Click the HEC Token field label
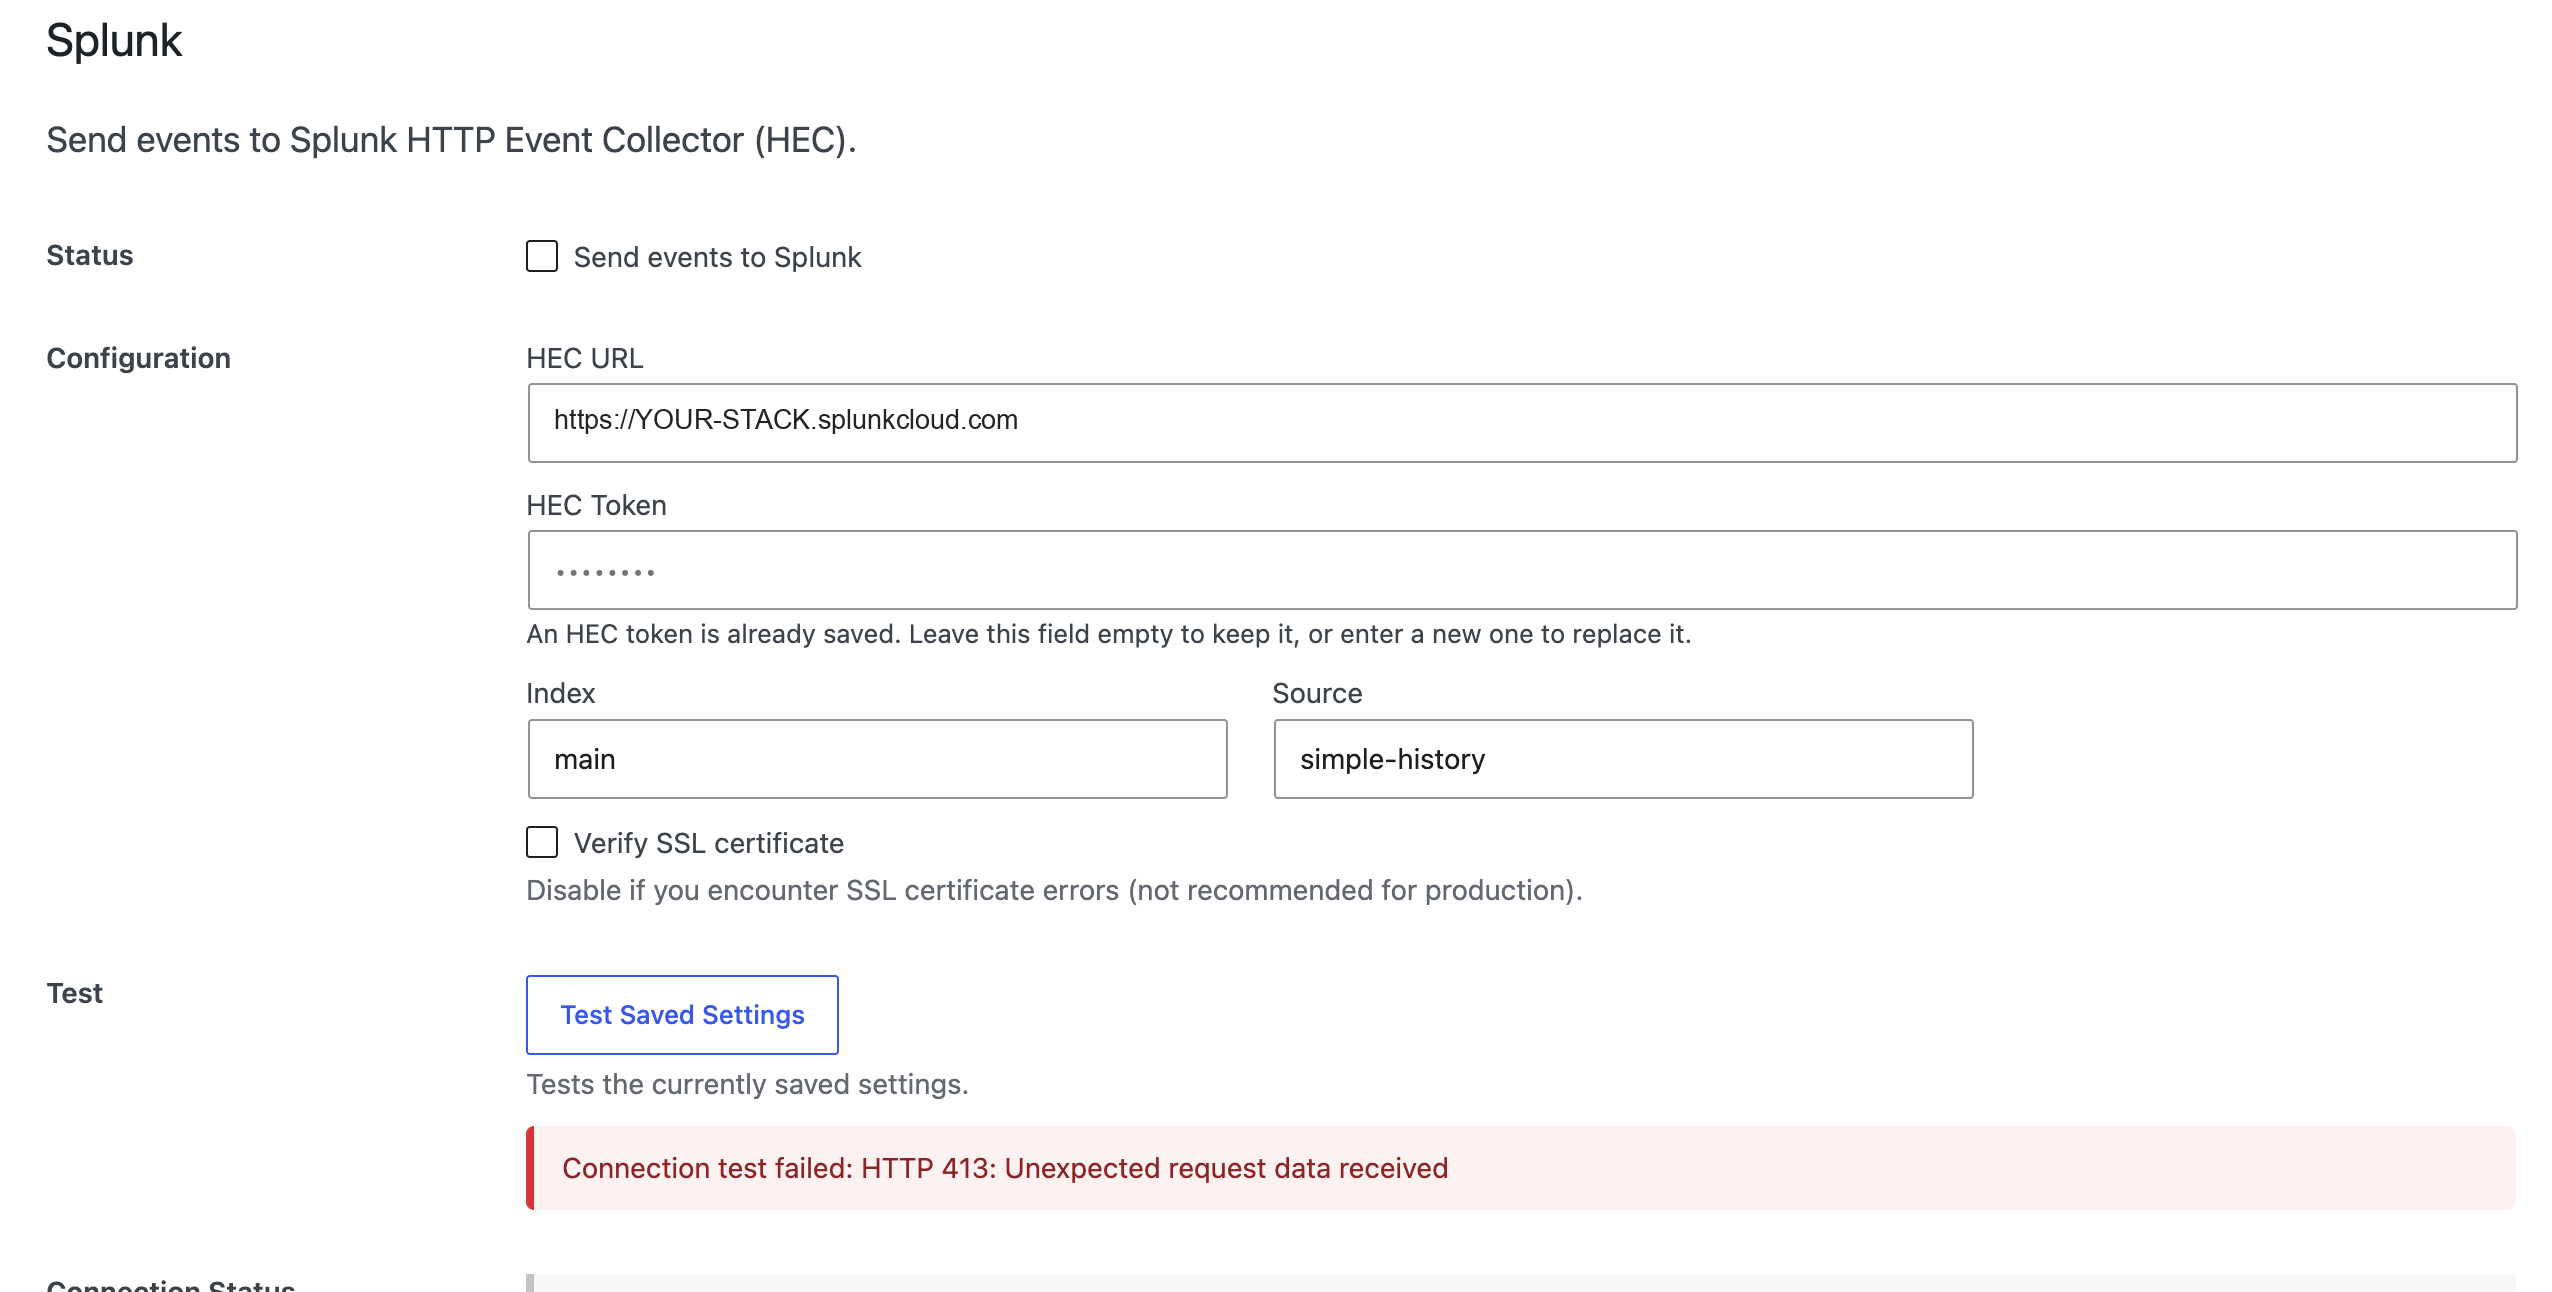 (x=597, y=505)
